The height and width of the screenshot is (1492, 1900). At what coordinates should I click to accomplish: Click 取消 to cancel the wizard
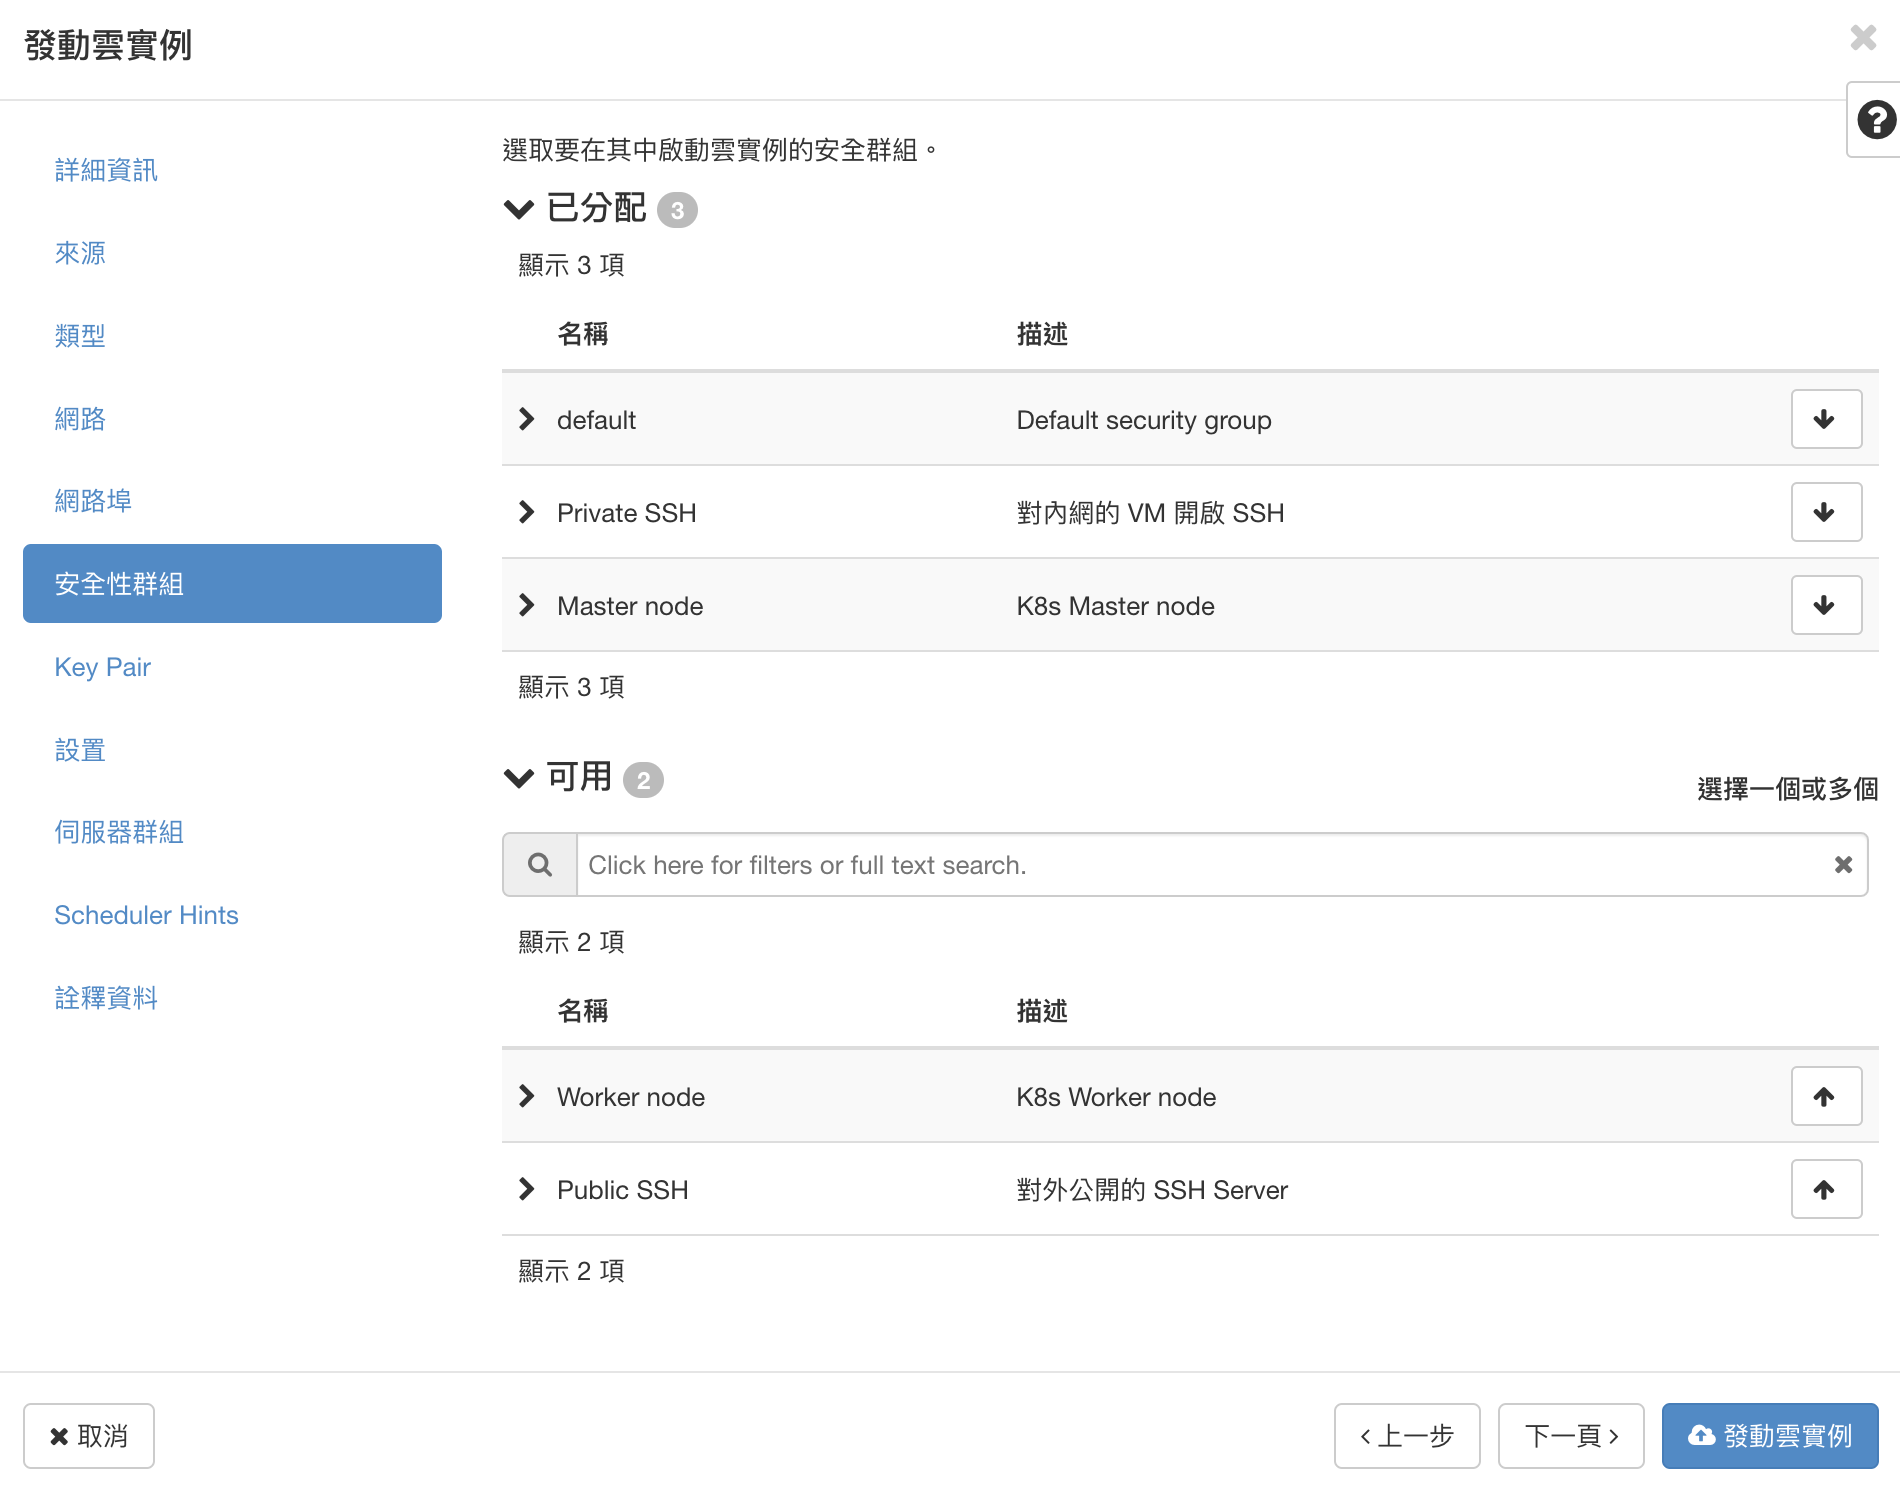coord(89,1436)
